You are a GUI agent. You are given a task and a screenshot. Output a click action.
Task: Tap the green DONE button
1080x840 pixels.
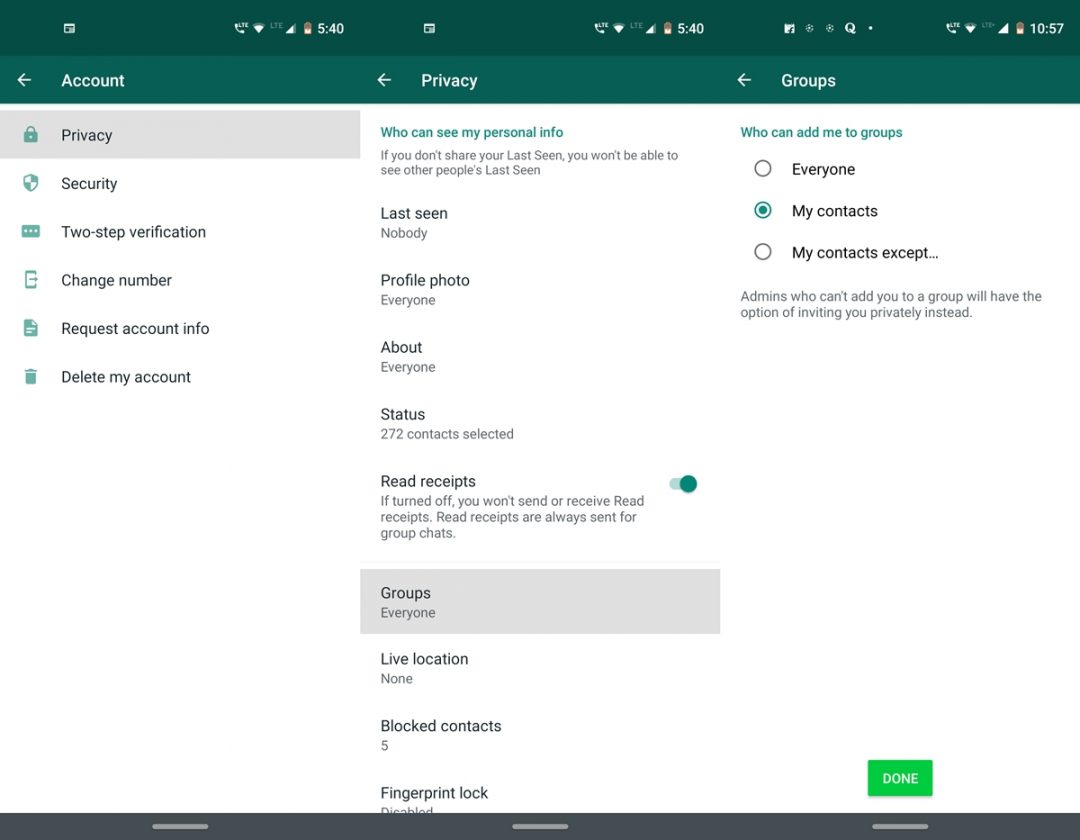coord(900,778)
